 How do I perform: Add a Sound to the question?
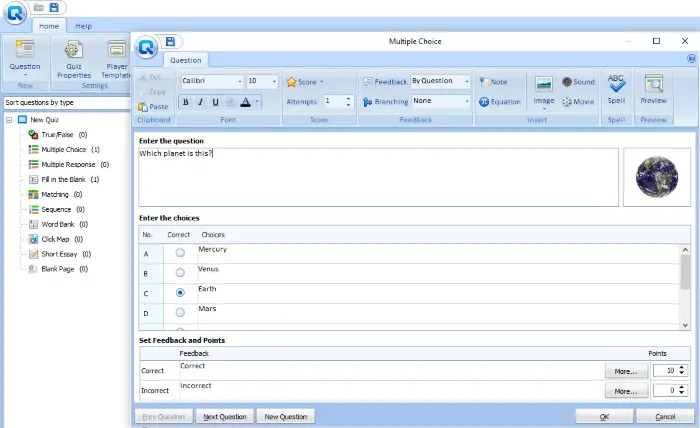tap(578, 82)
